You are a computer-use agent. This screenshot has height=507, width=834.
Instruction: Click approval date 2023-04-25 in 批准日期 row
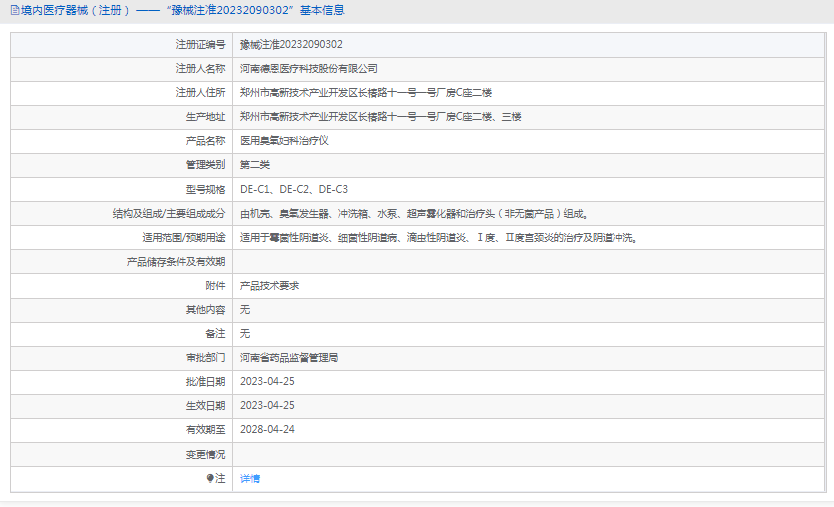[268, 382]
